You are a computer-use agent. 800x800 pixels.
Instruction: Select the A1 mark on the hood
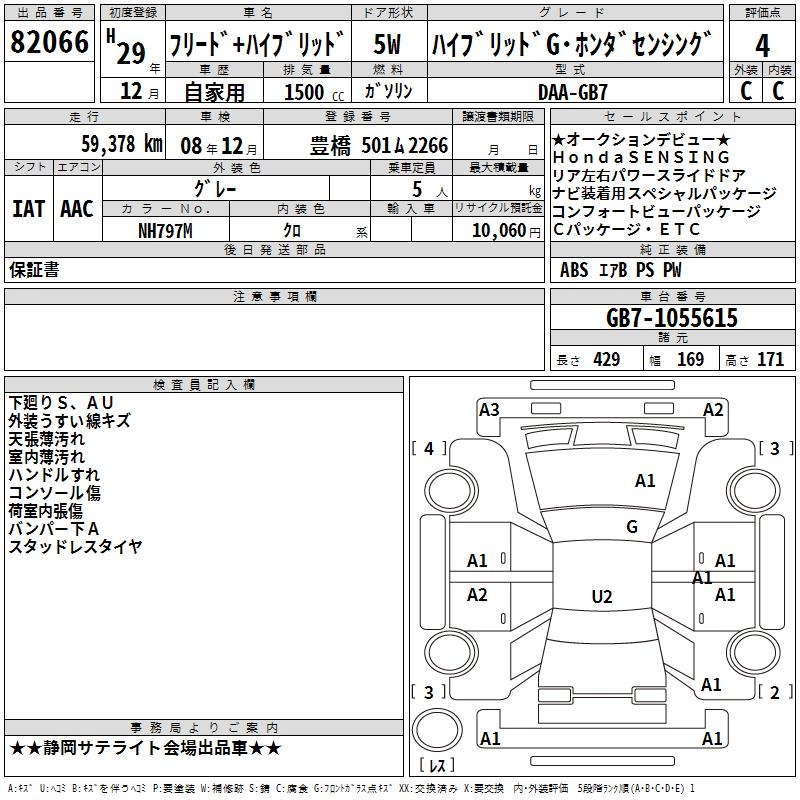pyautogui.click(x=645, y=481)
